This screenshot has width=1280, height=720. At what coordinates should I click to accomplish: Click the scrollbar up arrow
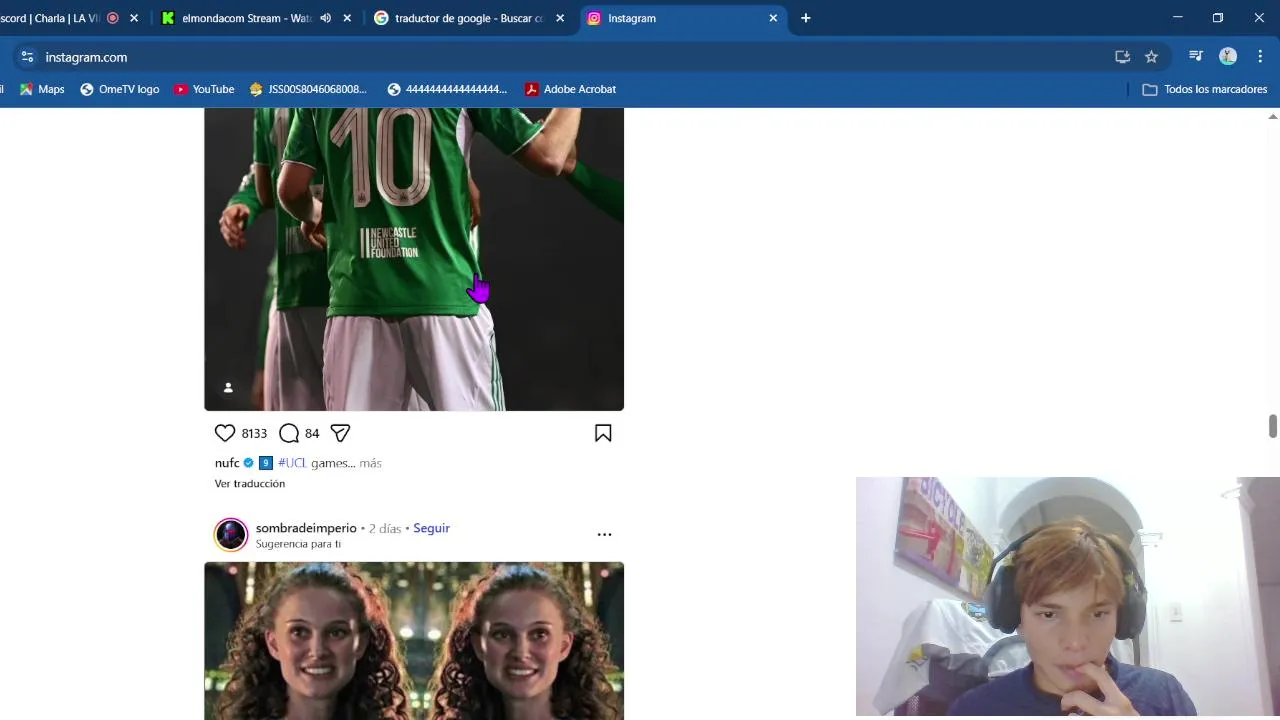click(x=1273, y=116)
